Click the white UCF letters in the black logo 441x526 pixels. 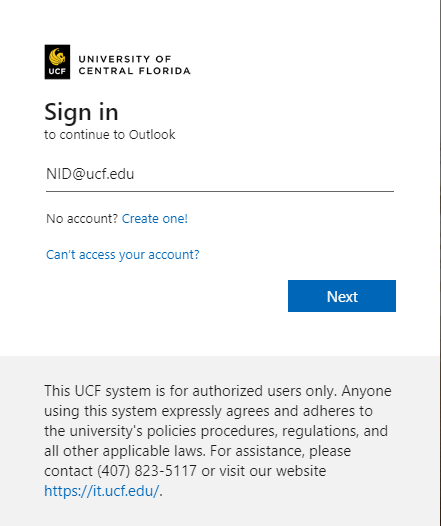(57, 71)
